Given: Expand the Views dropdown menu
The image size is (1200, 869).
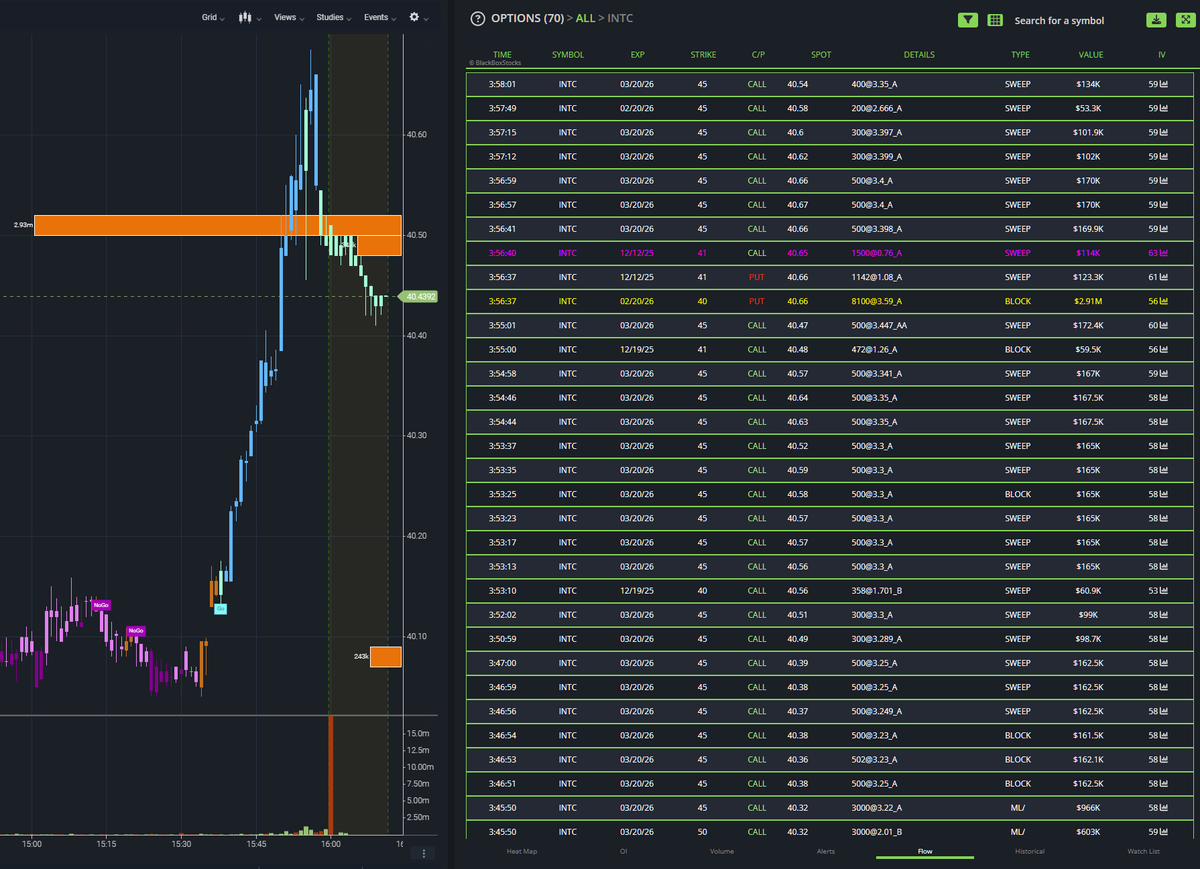Looking at the screenshot, I should click(289, 18).
